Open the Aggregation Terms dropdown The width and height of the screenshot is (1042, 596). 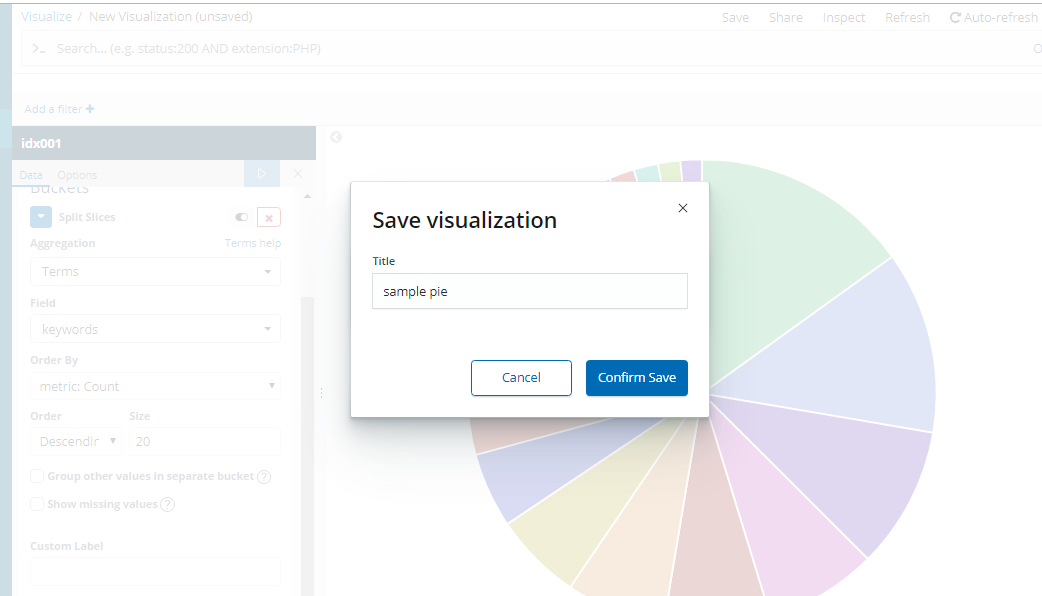click(x=155, y=271)
